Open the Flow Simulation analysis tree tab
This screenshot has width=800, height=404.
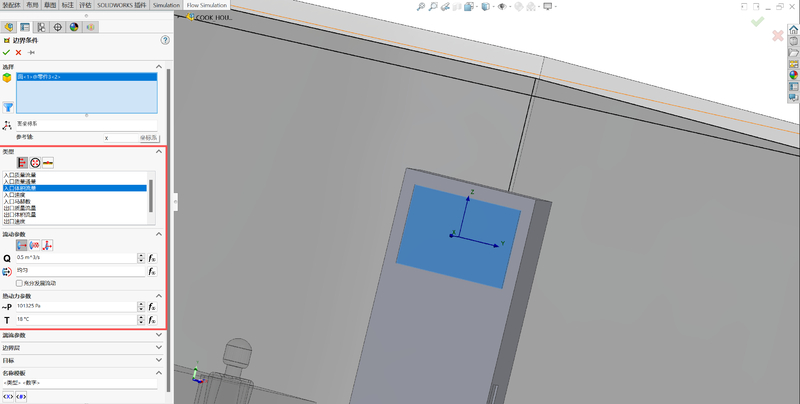pyautogui.click(x=90, y=27)
